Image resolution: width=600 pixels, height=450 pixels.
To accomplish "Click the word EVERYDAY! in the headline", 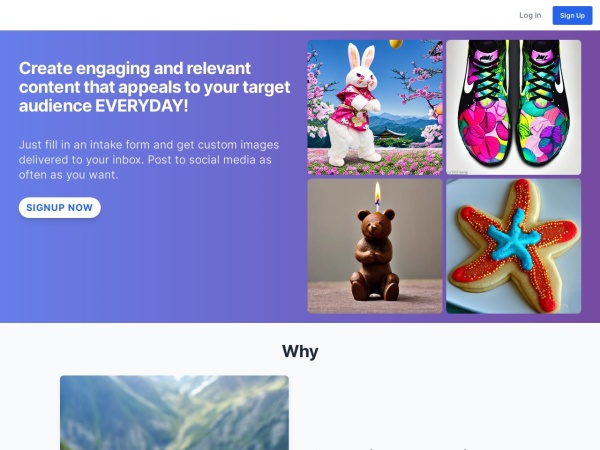I will 142,106.
